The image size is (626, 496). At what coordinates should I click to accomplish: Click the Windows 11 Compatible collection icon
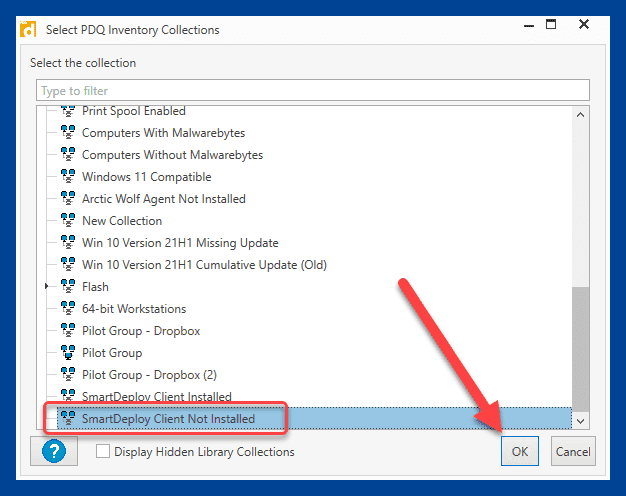68,176
